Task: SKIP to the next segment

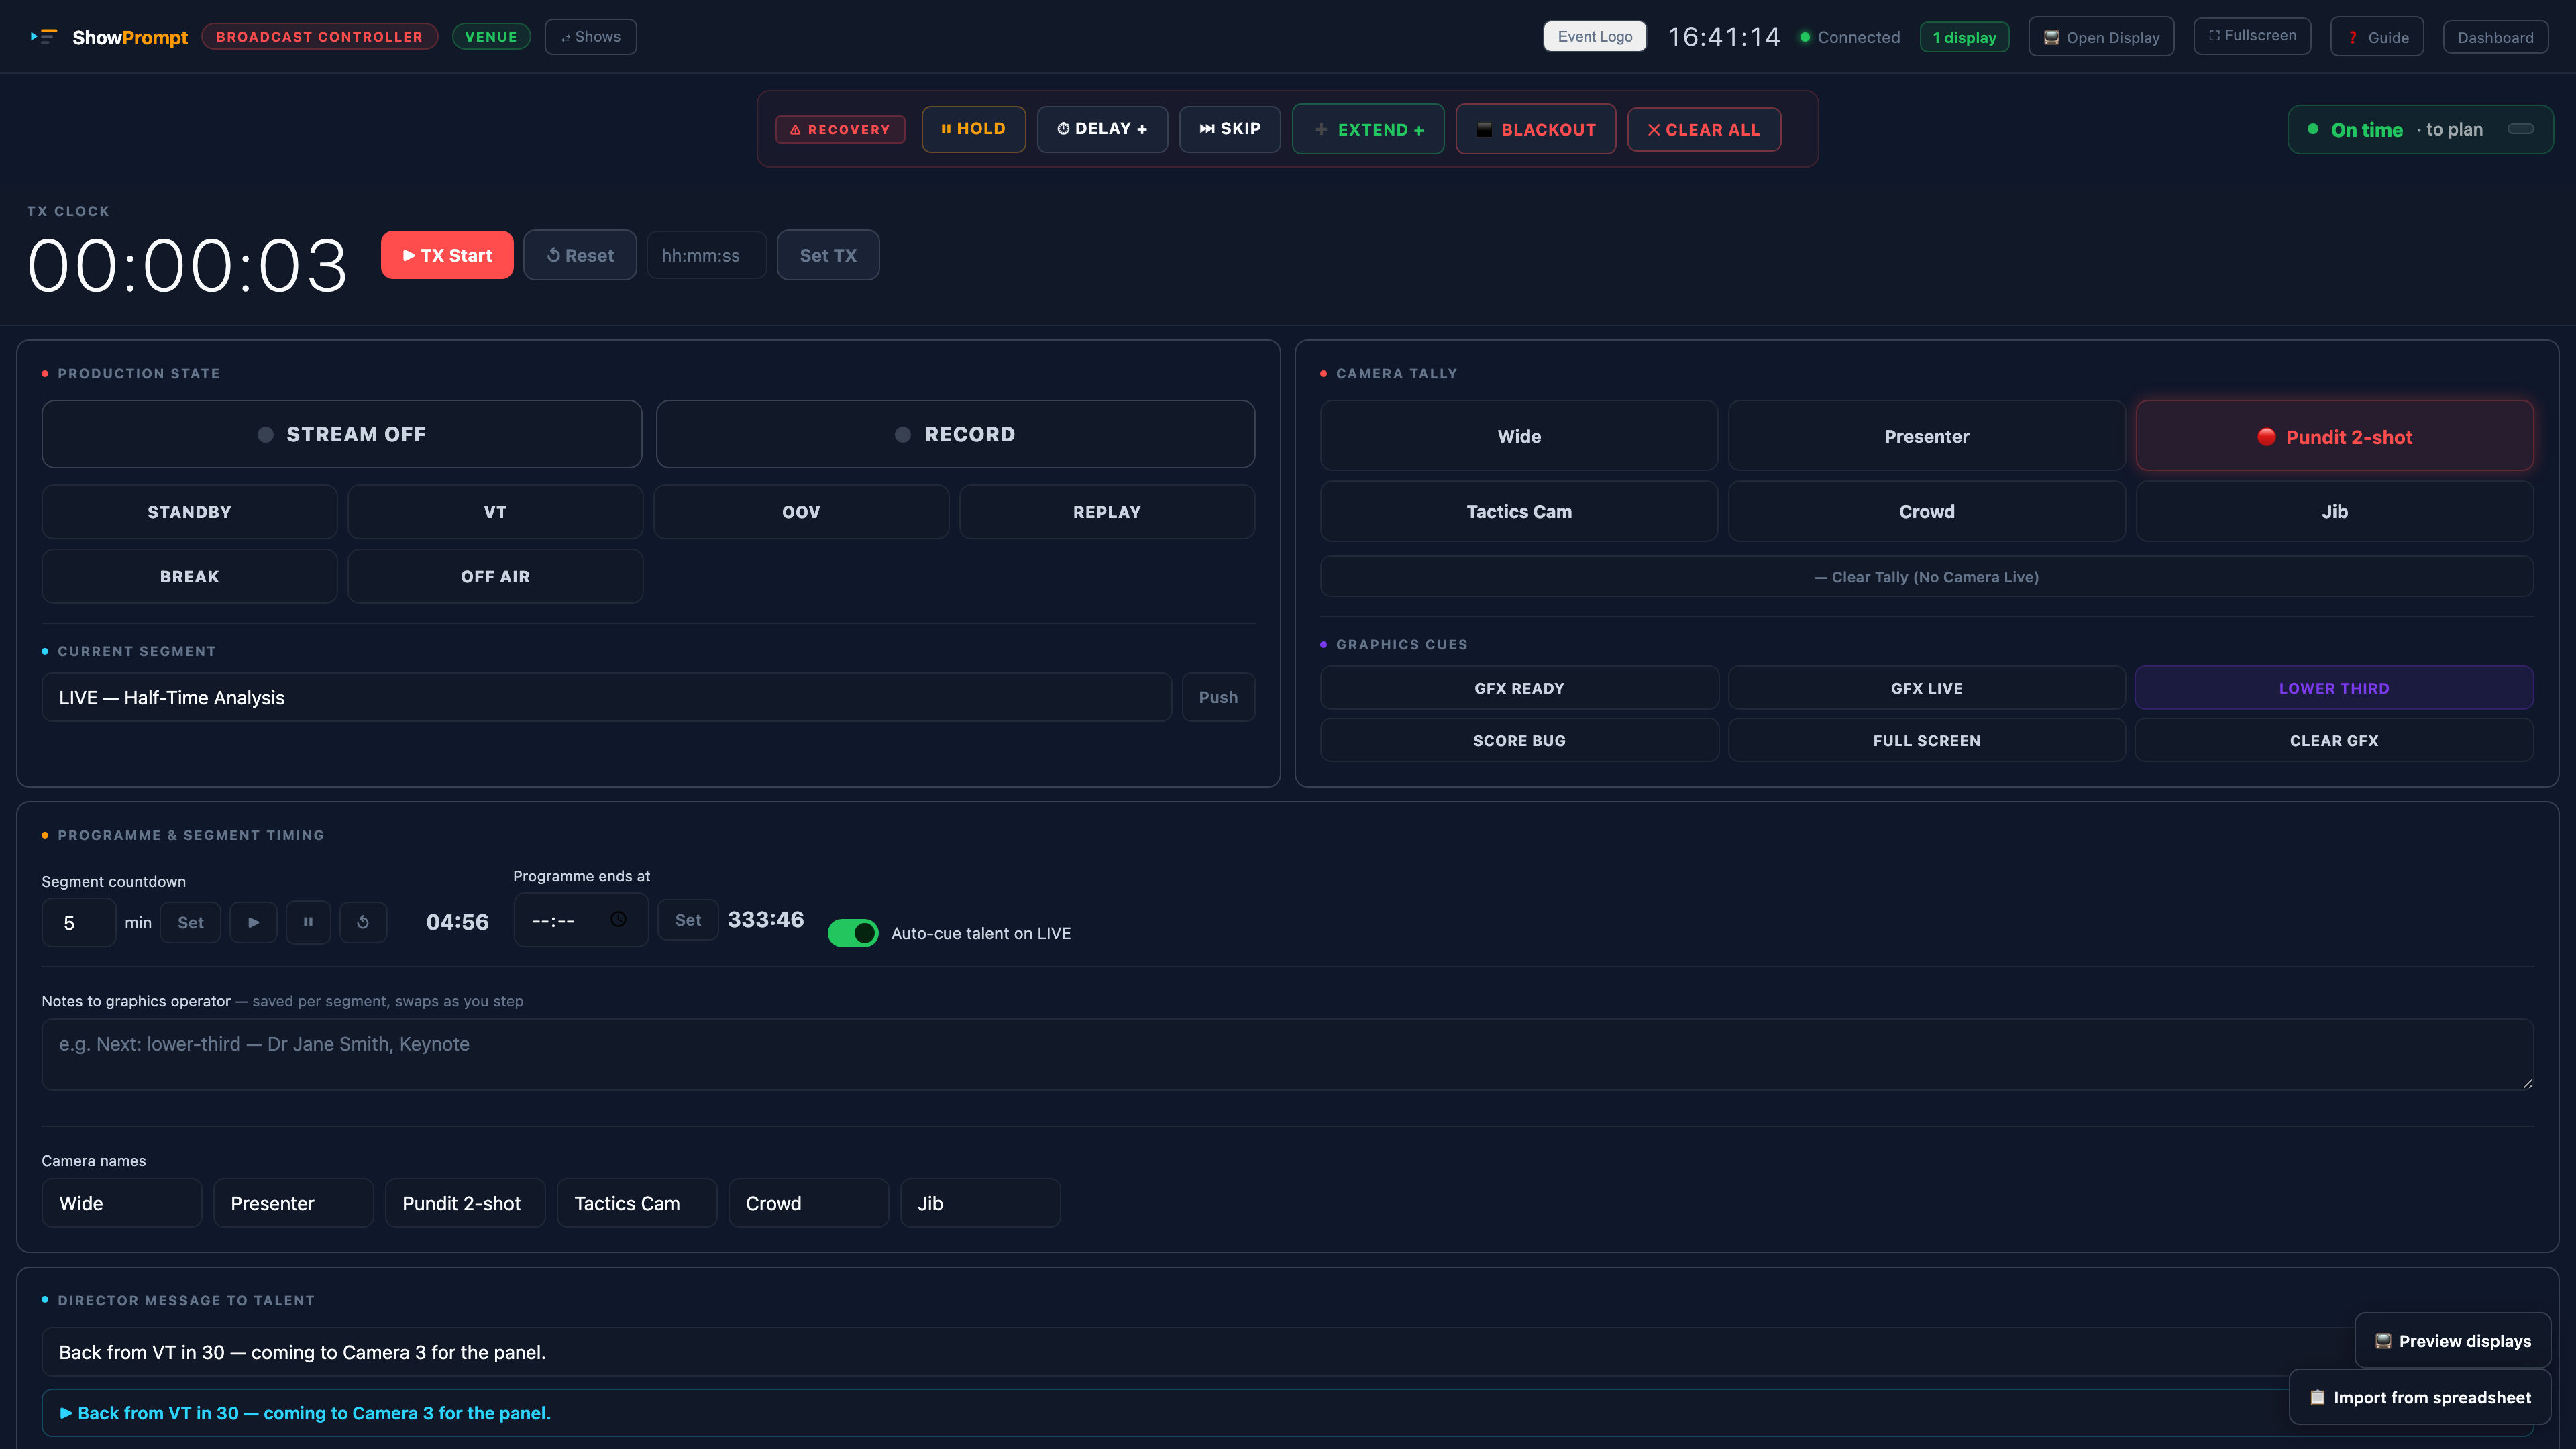Action: [x=1230, y=129]
